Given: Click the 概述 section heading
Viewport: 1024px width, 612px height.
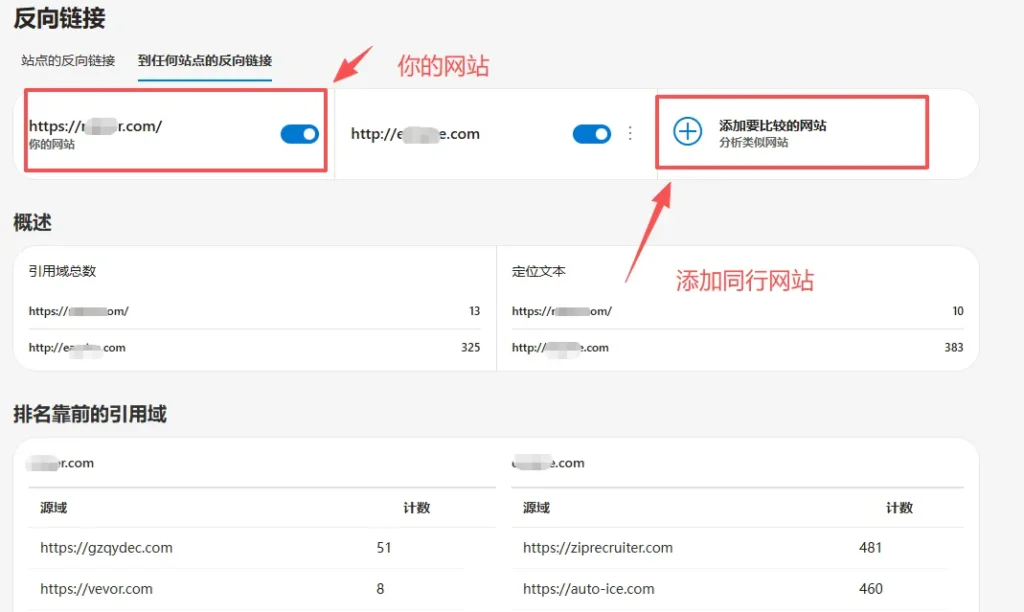Looking at the screenshot, I should (x=33, y=223).
